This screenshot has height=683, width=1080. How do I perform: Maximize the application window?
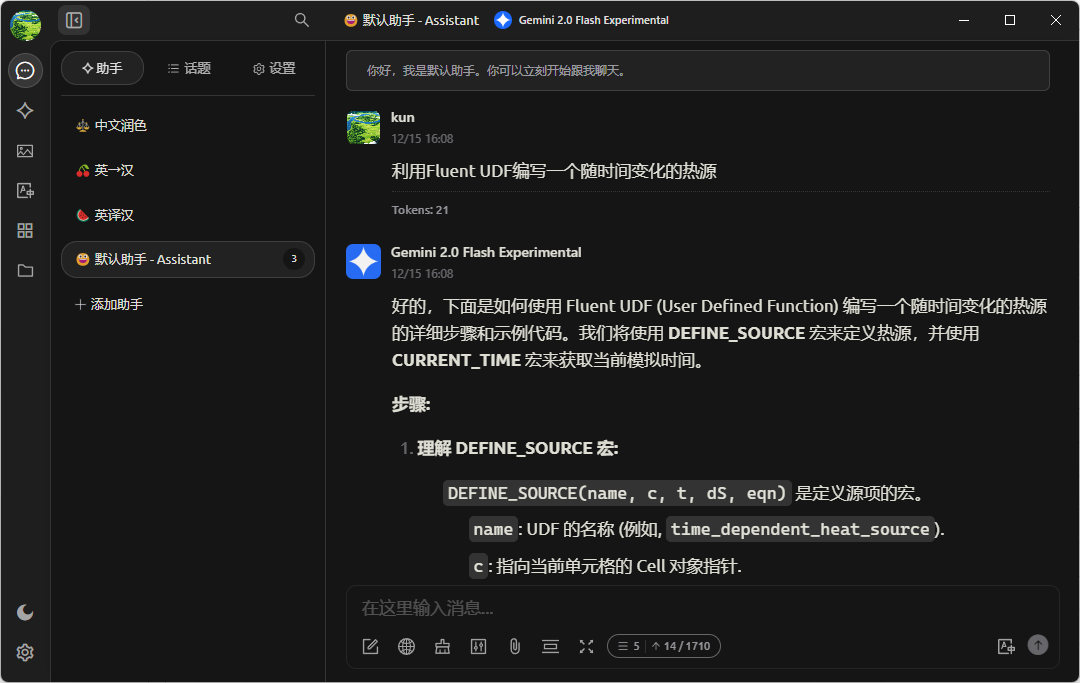pyautogui.click(x=1010, y=20)
